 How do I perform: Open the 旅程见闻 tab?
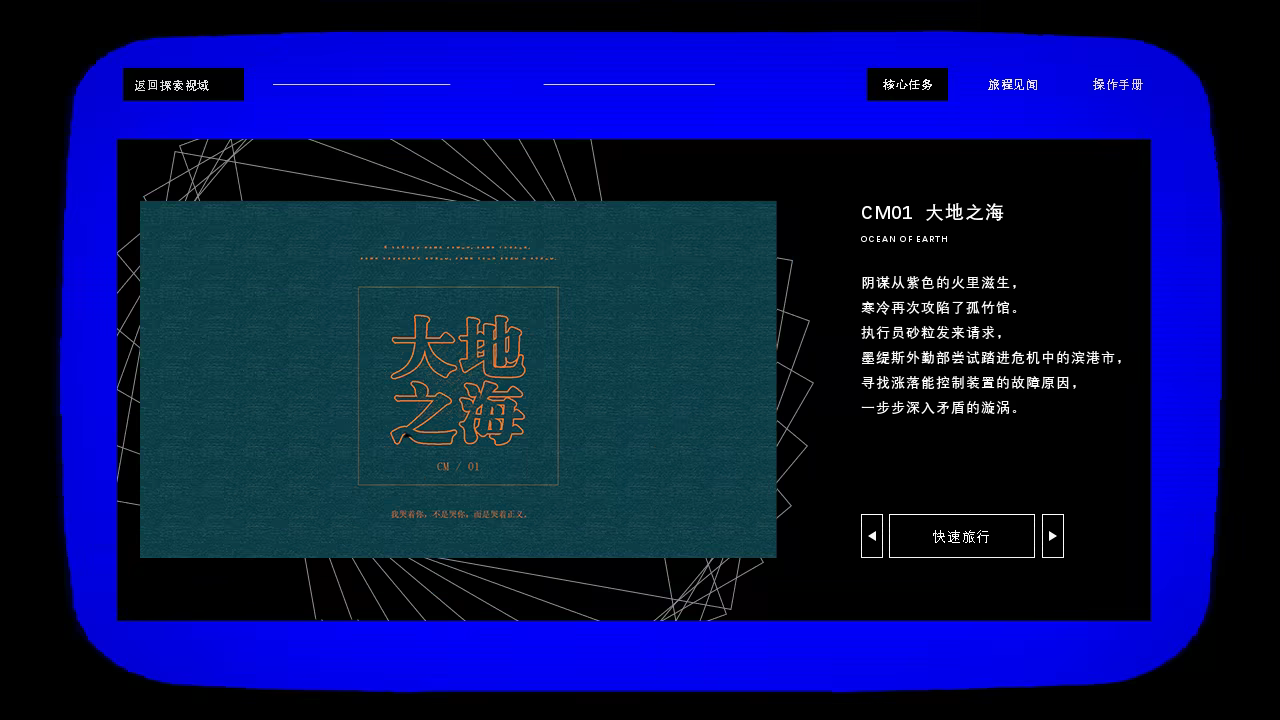pyautogui.click(x=1013, y=85)
